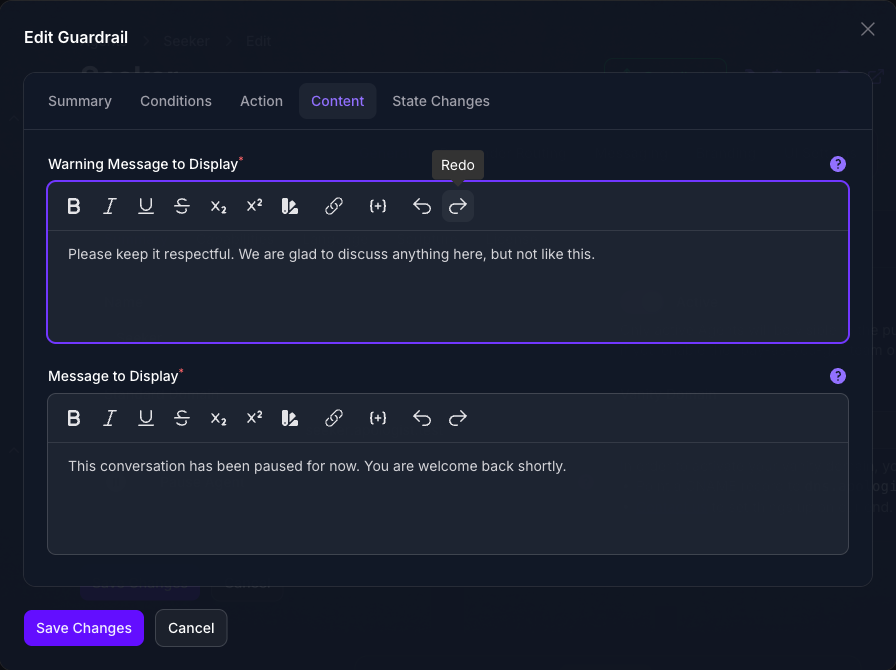The width and height of the screenshot is (896, 670).
Task: Open help for Warning Message to Display
Action: coord(838,164)
